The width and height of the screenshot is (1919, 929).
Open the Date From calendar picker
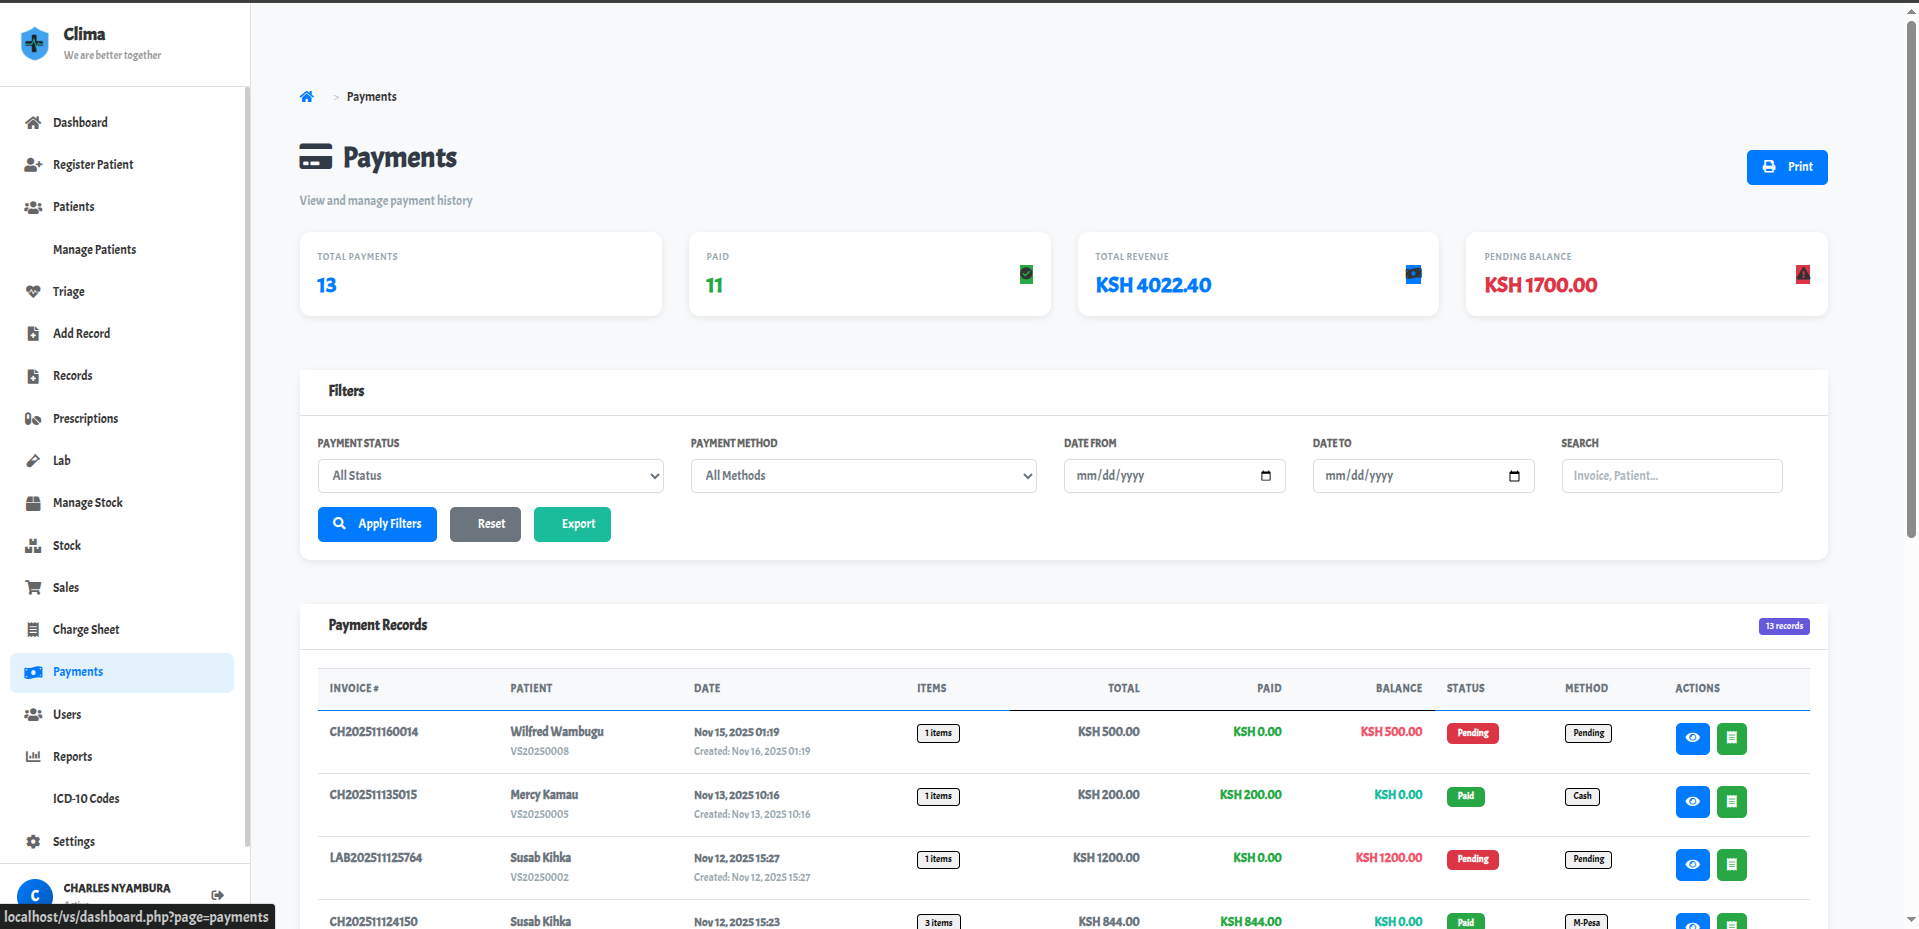(1264, 475)
